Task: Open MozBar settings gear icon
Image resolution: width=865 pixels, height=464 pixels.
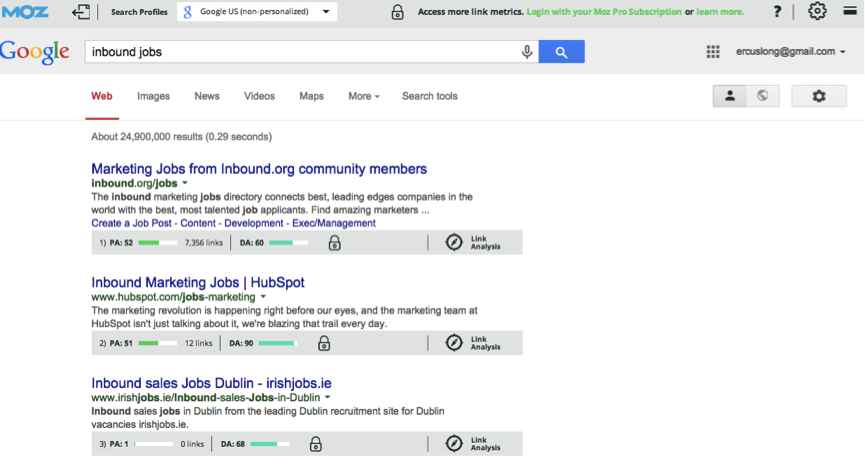Action: pyautogui.click(x=817, y=11)
